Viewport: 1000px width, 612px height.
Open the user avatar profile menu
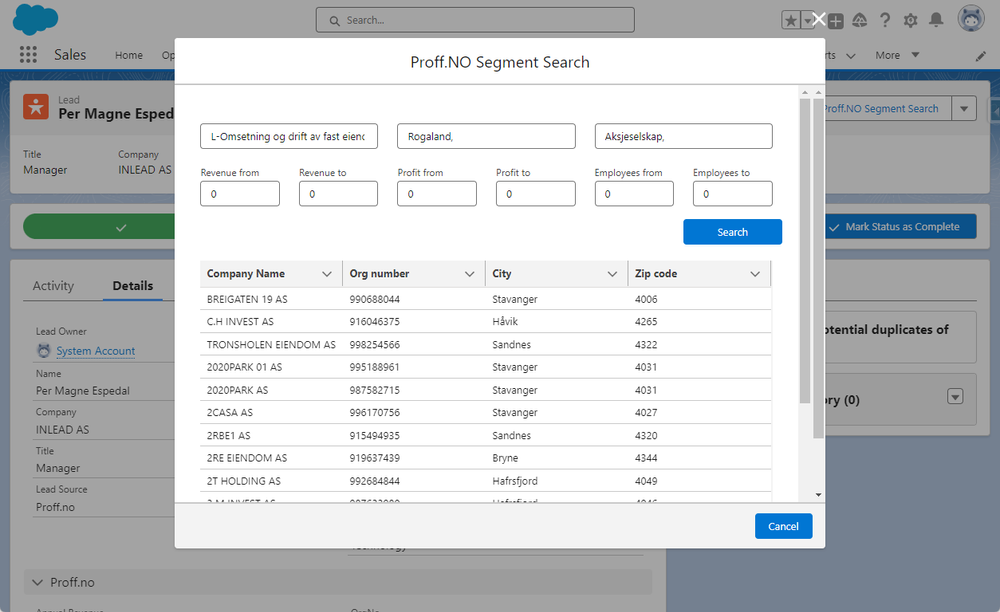point(971,18)
